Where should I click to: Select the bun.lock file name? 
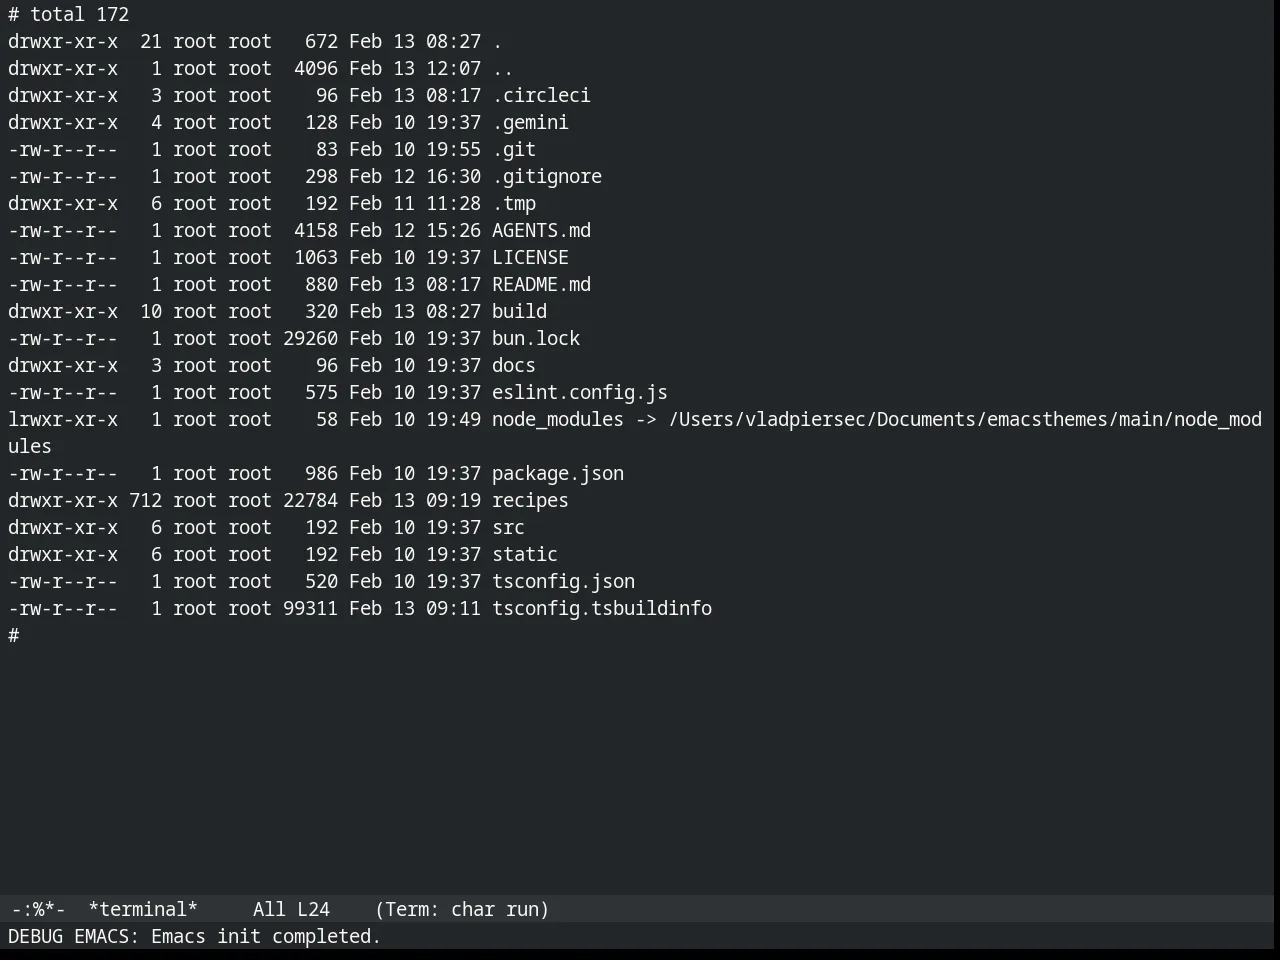coord(536,338)
